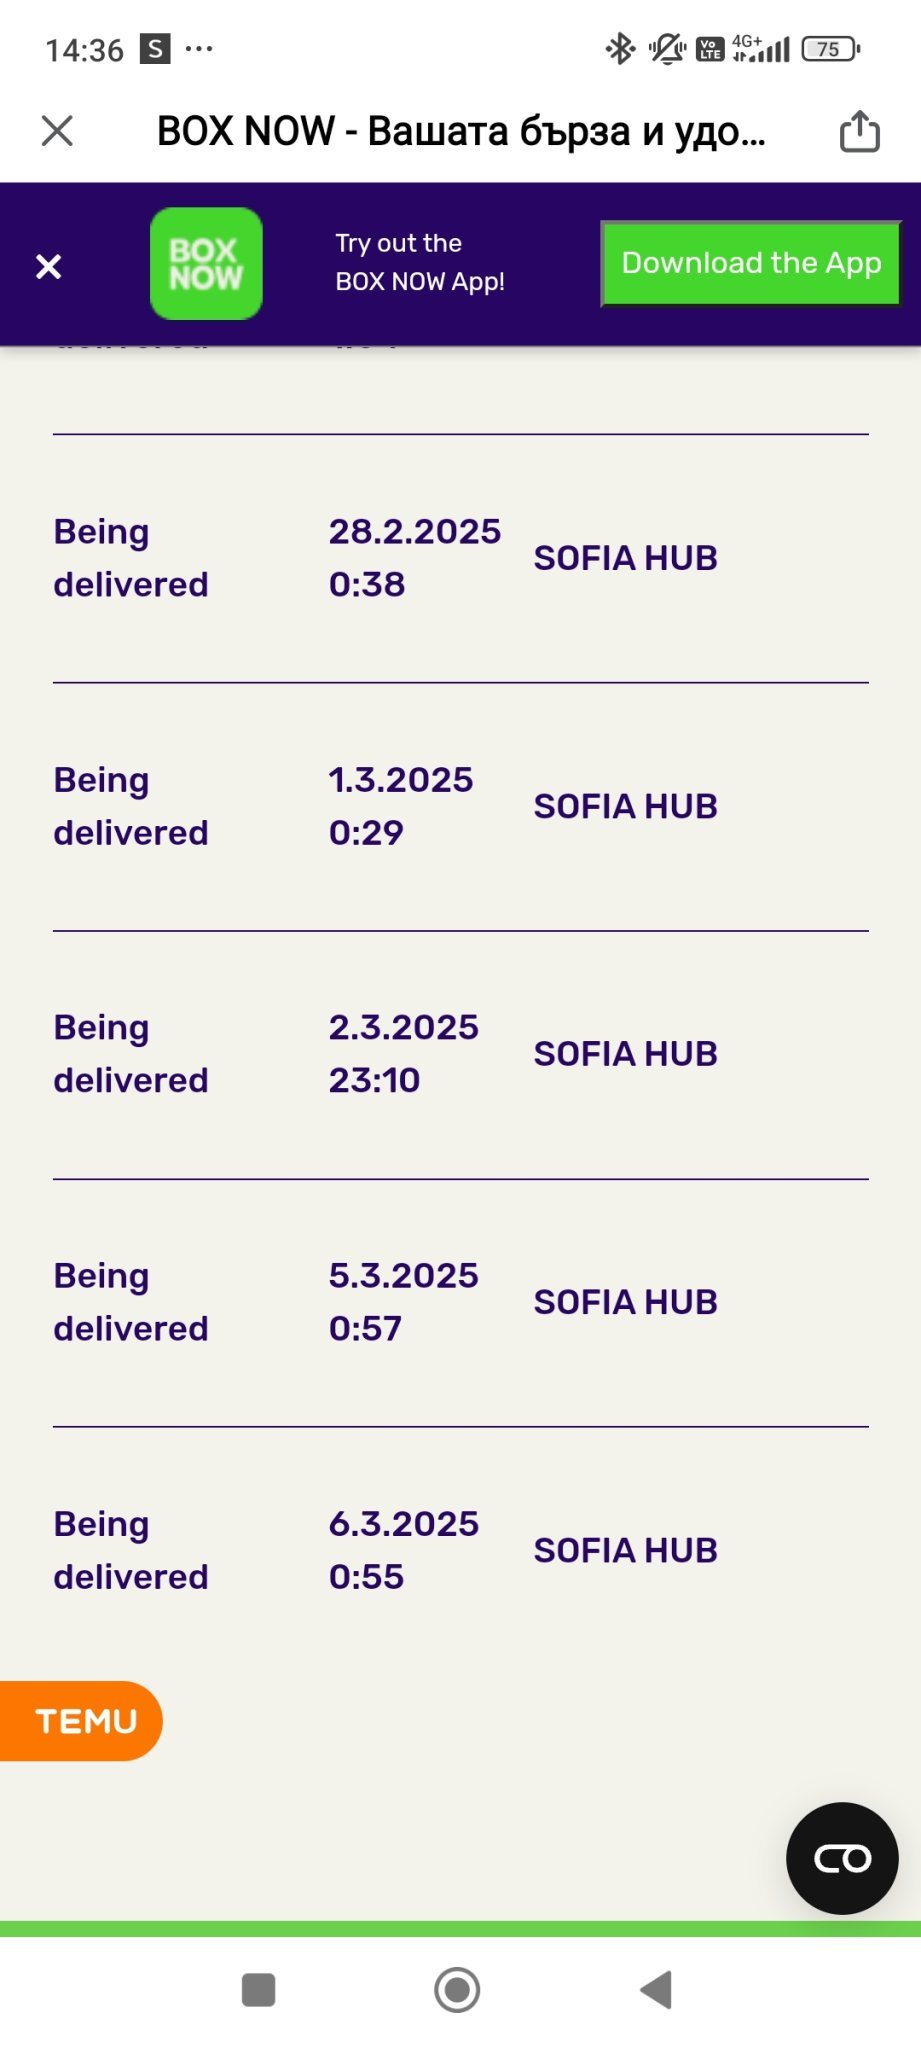The image size is (921, 2048).
Task: Tap the green BOX NOW logo
Action: [206, 264]
